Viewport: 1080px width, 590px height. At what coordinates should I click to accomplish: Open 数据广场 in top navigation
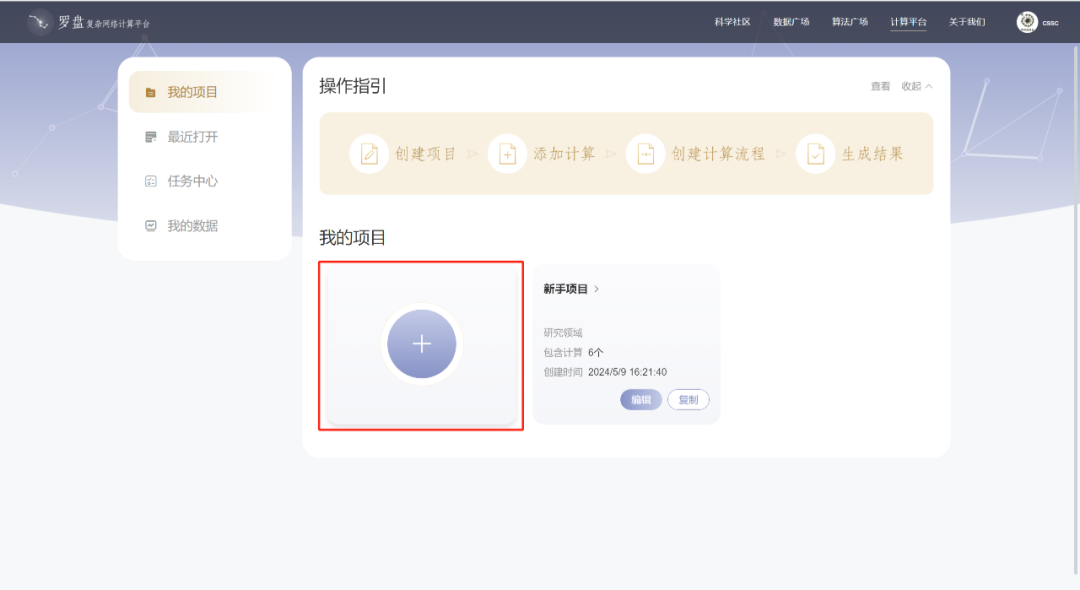pyautogui.click(x=791, y=22)
